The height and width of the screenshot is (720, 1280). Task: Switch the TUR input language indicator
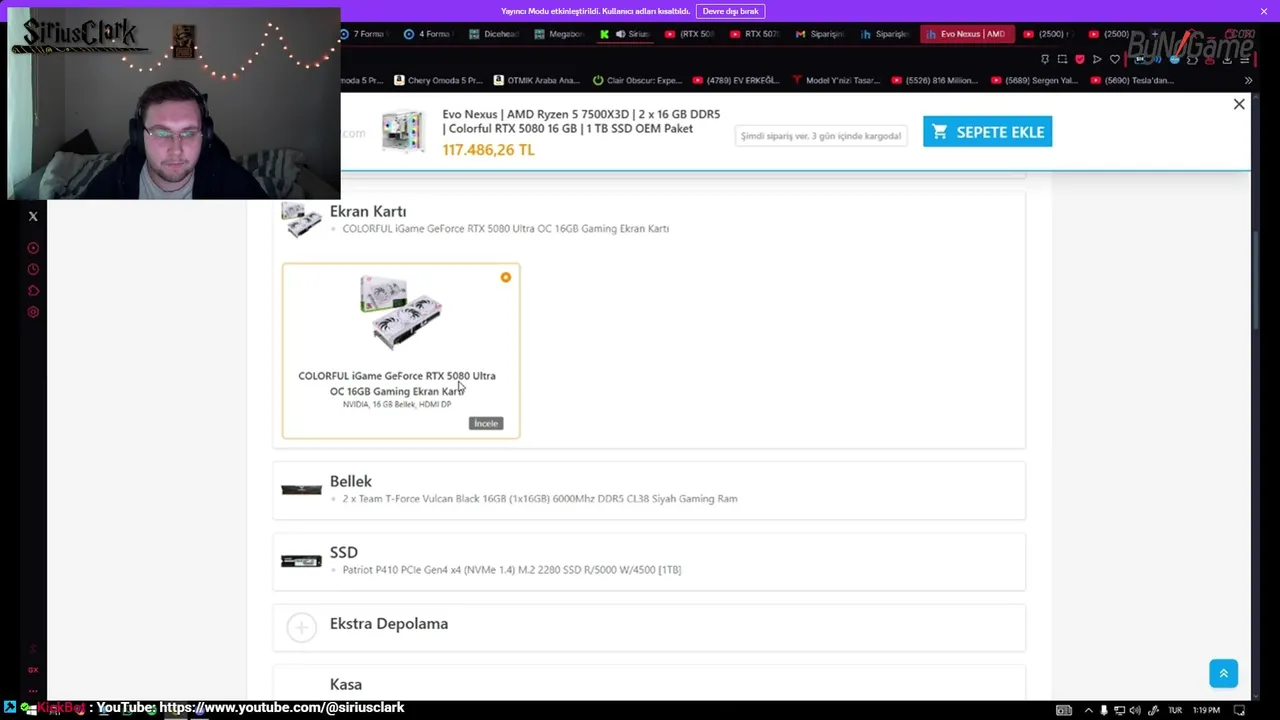click(1175, 710)
